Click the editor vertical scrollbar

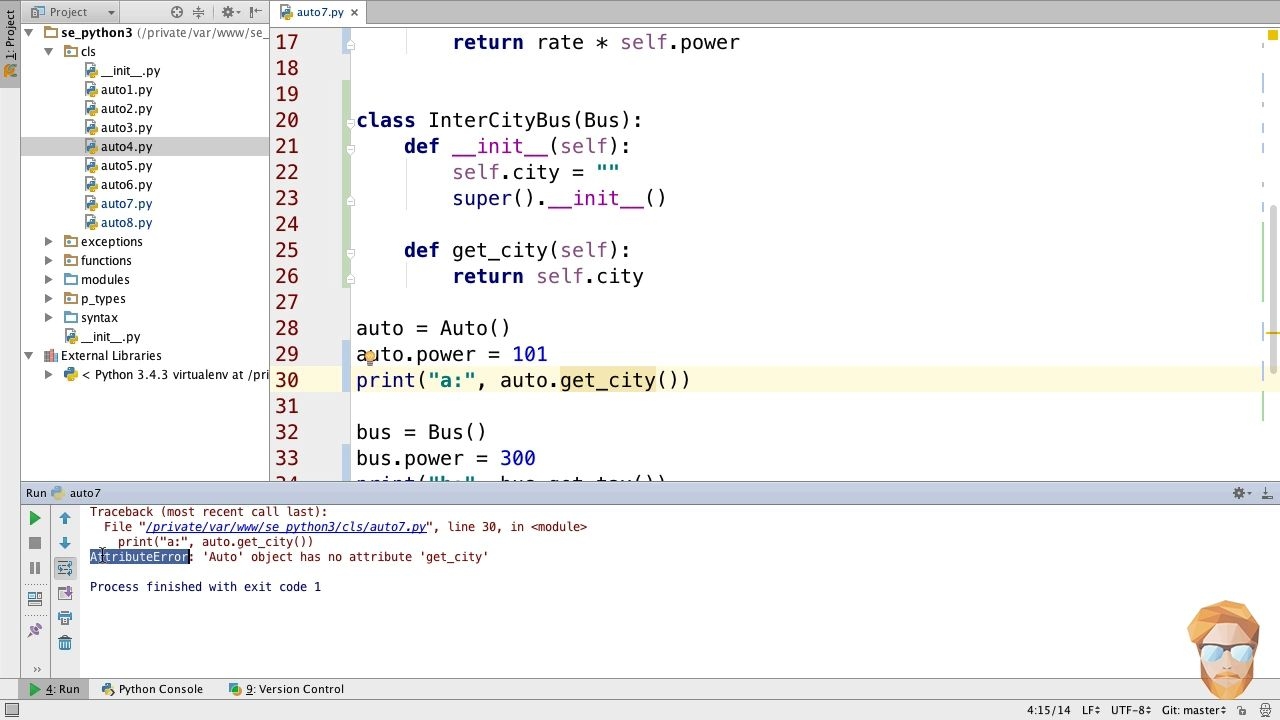(1274, 290)
